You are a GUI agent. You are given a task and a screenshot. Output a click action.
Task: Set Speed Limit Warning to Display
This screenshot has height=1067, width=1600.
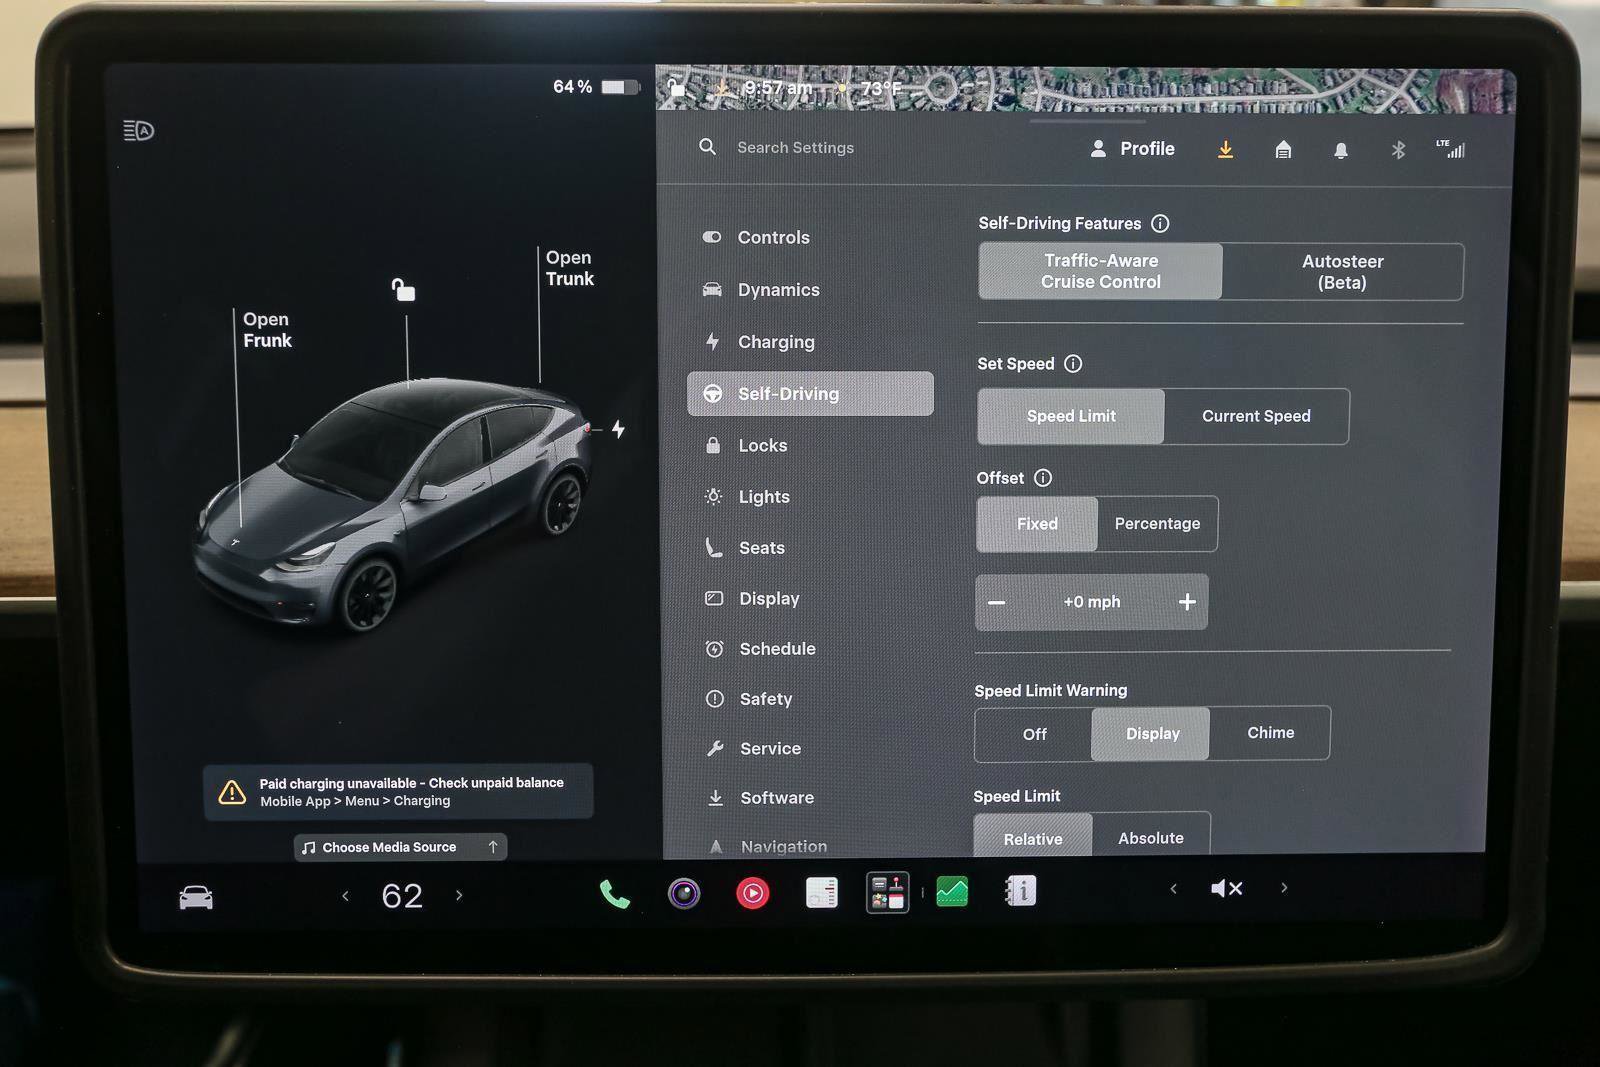[x=1152, y=734]
